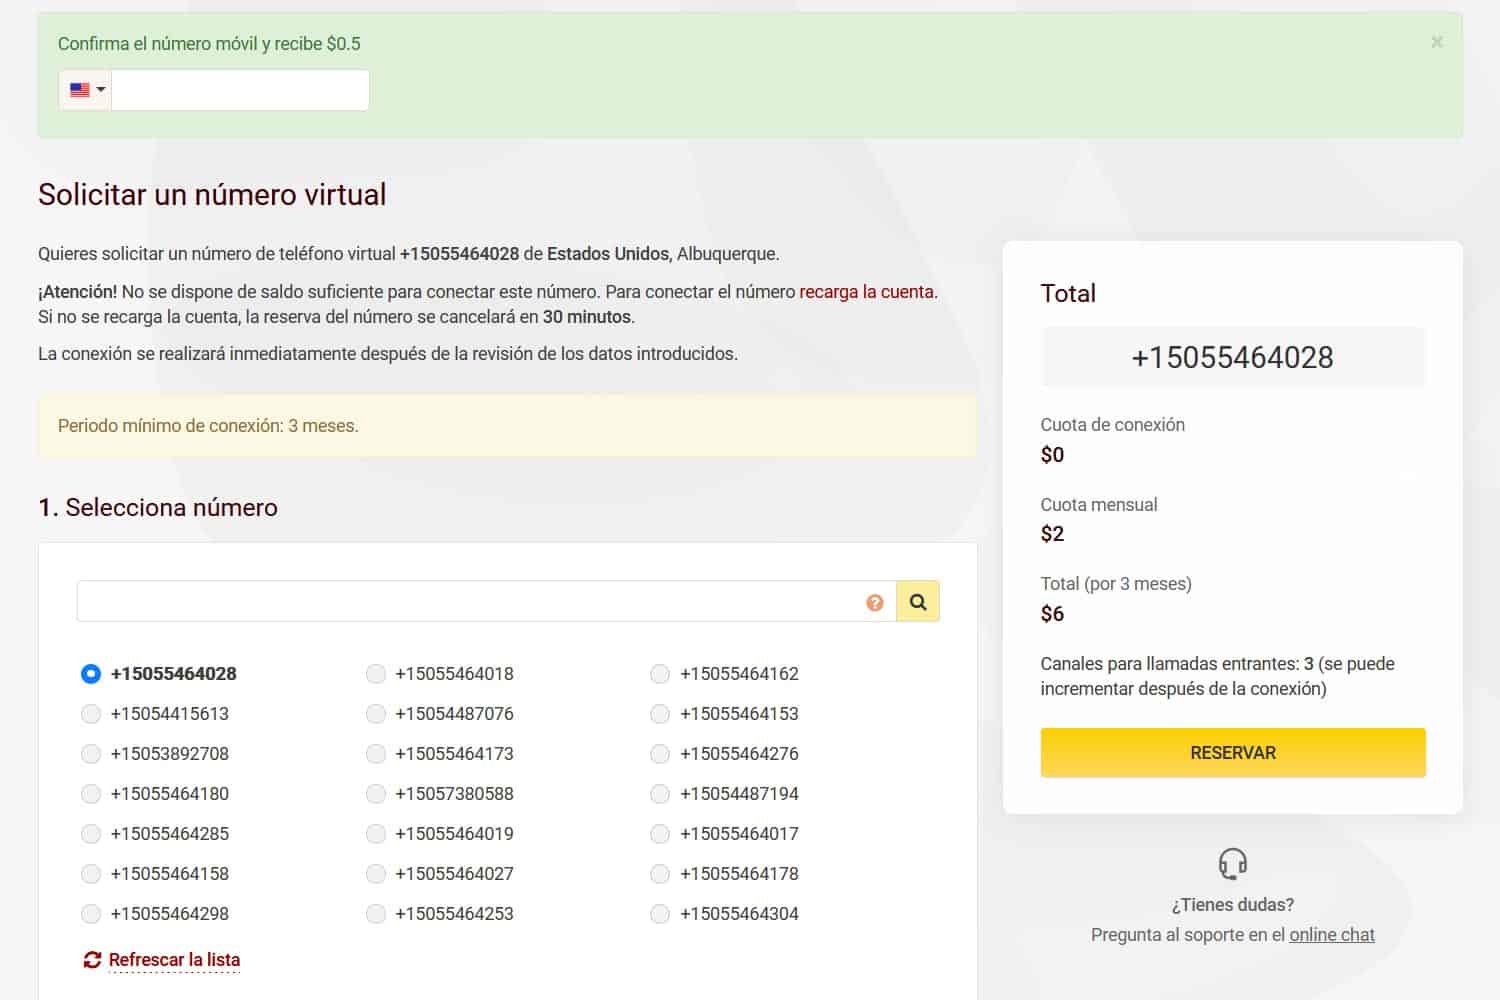Viewport: 1500px width, 1000px height.
Task: Click the 1. Selecciona número heading
Action: coord(158,507)
